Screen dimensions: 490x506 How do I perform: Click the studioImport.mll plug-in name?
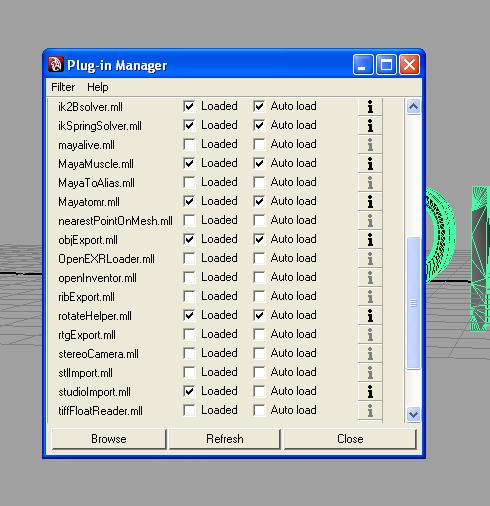tap(94, 392)
